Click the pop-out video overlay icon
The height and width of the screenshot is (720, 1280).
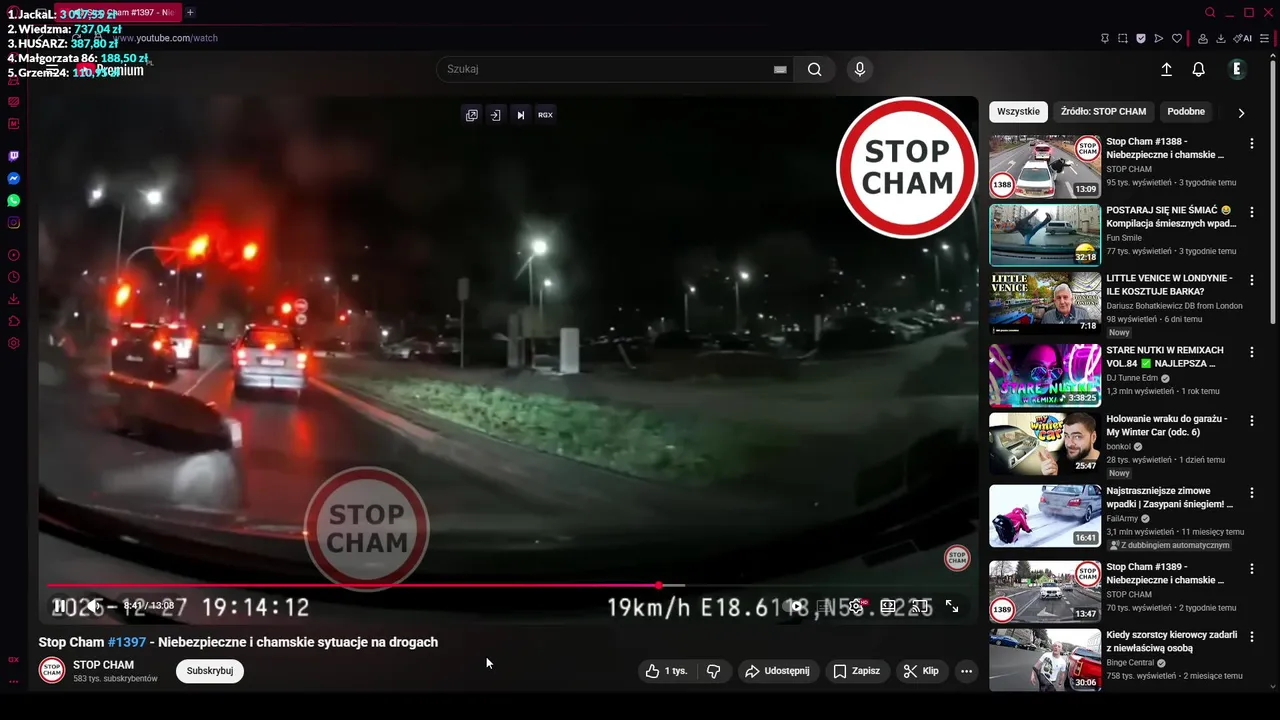472,115
